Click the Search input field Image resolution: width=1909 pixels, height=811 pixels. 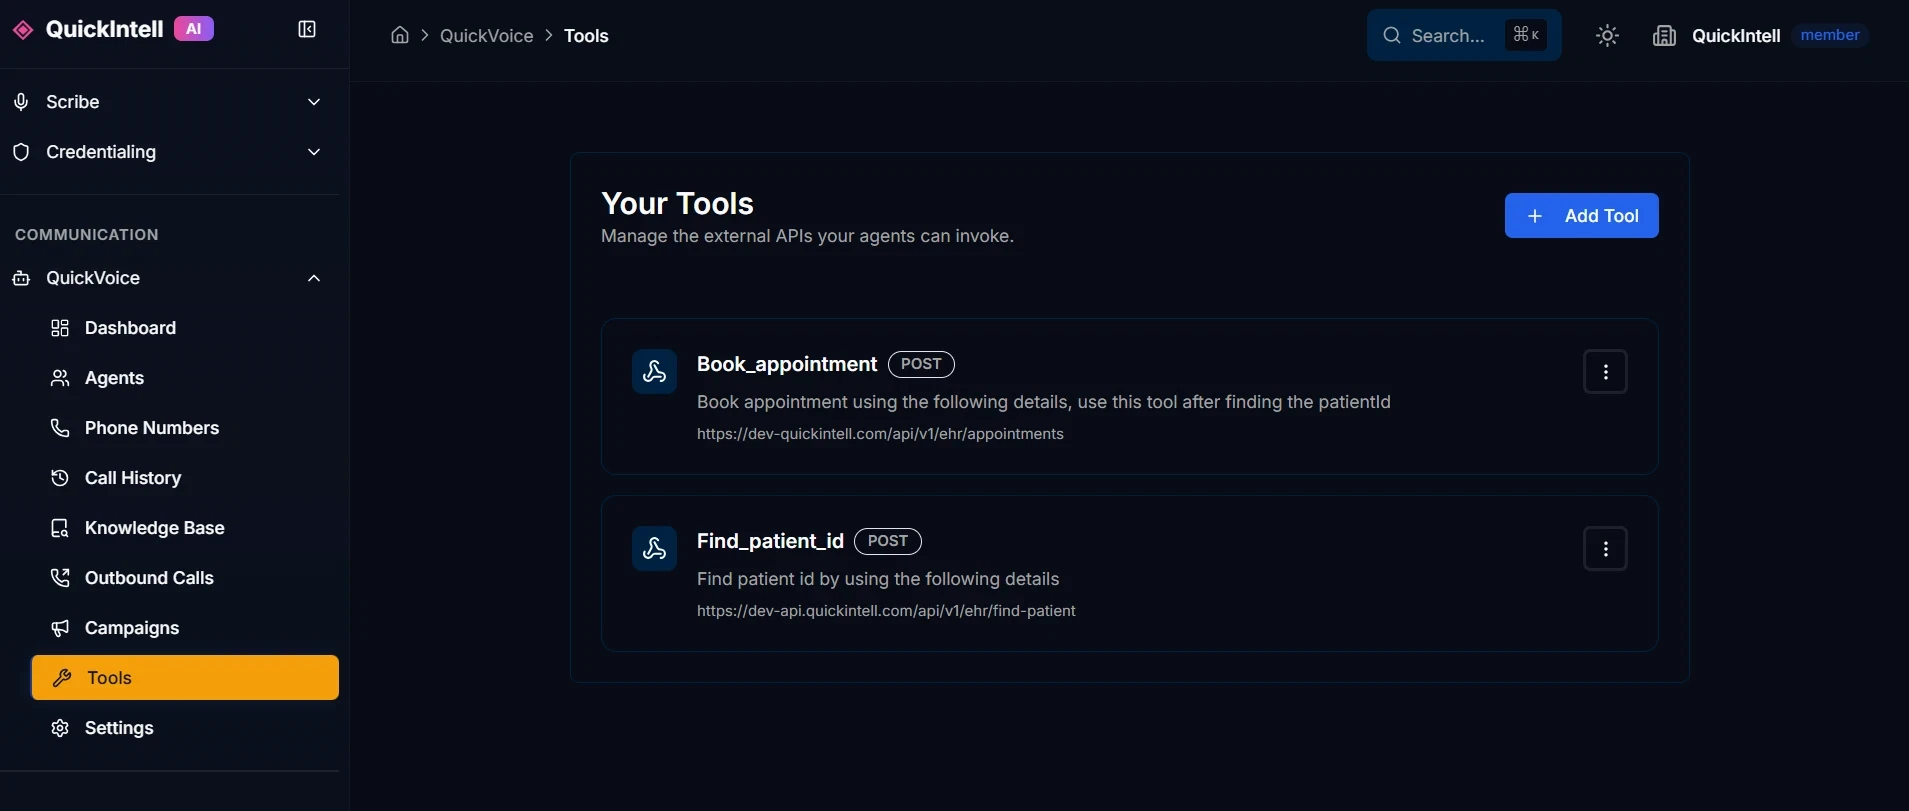coord(1464,36)
